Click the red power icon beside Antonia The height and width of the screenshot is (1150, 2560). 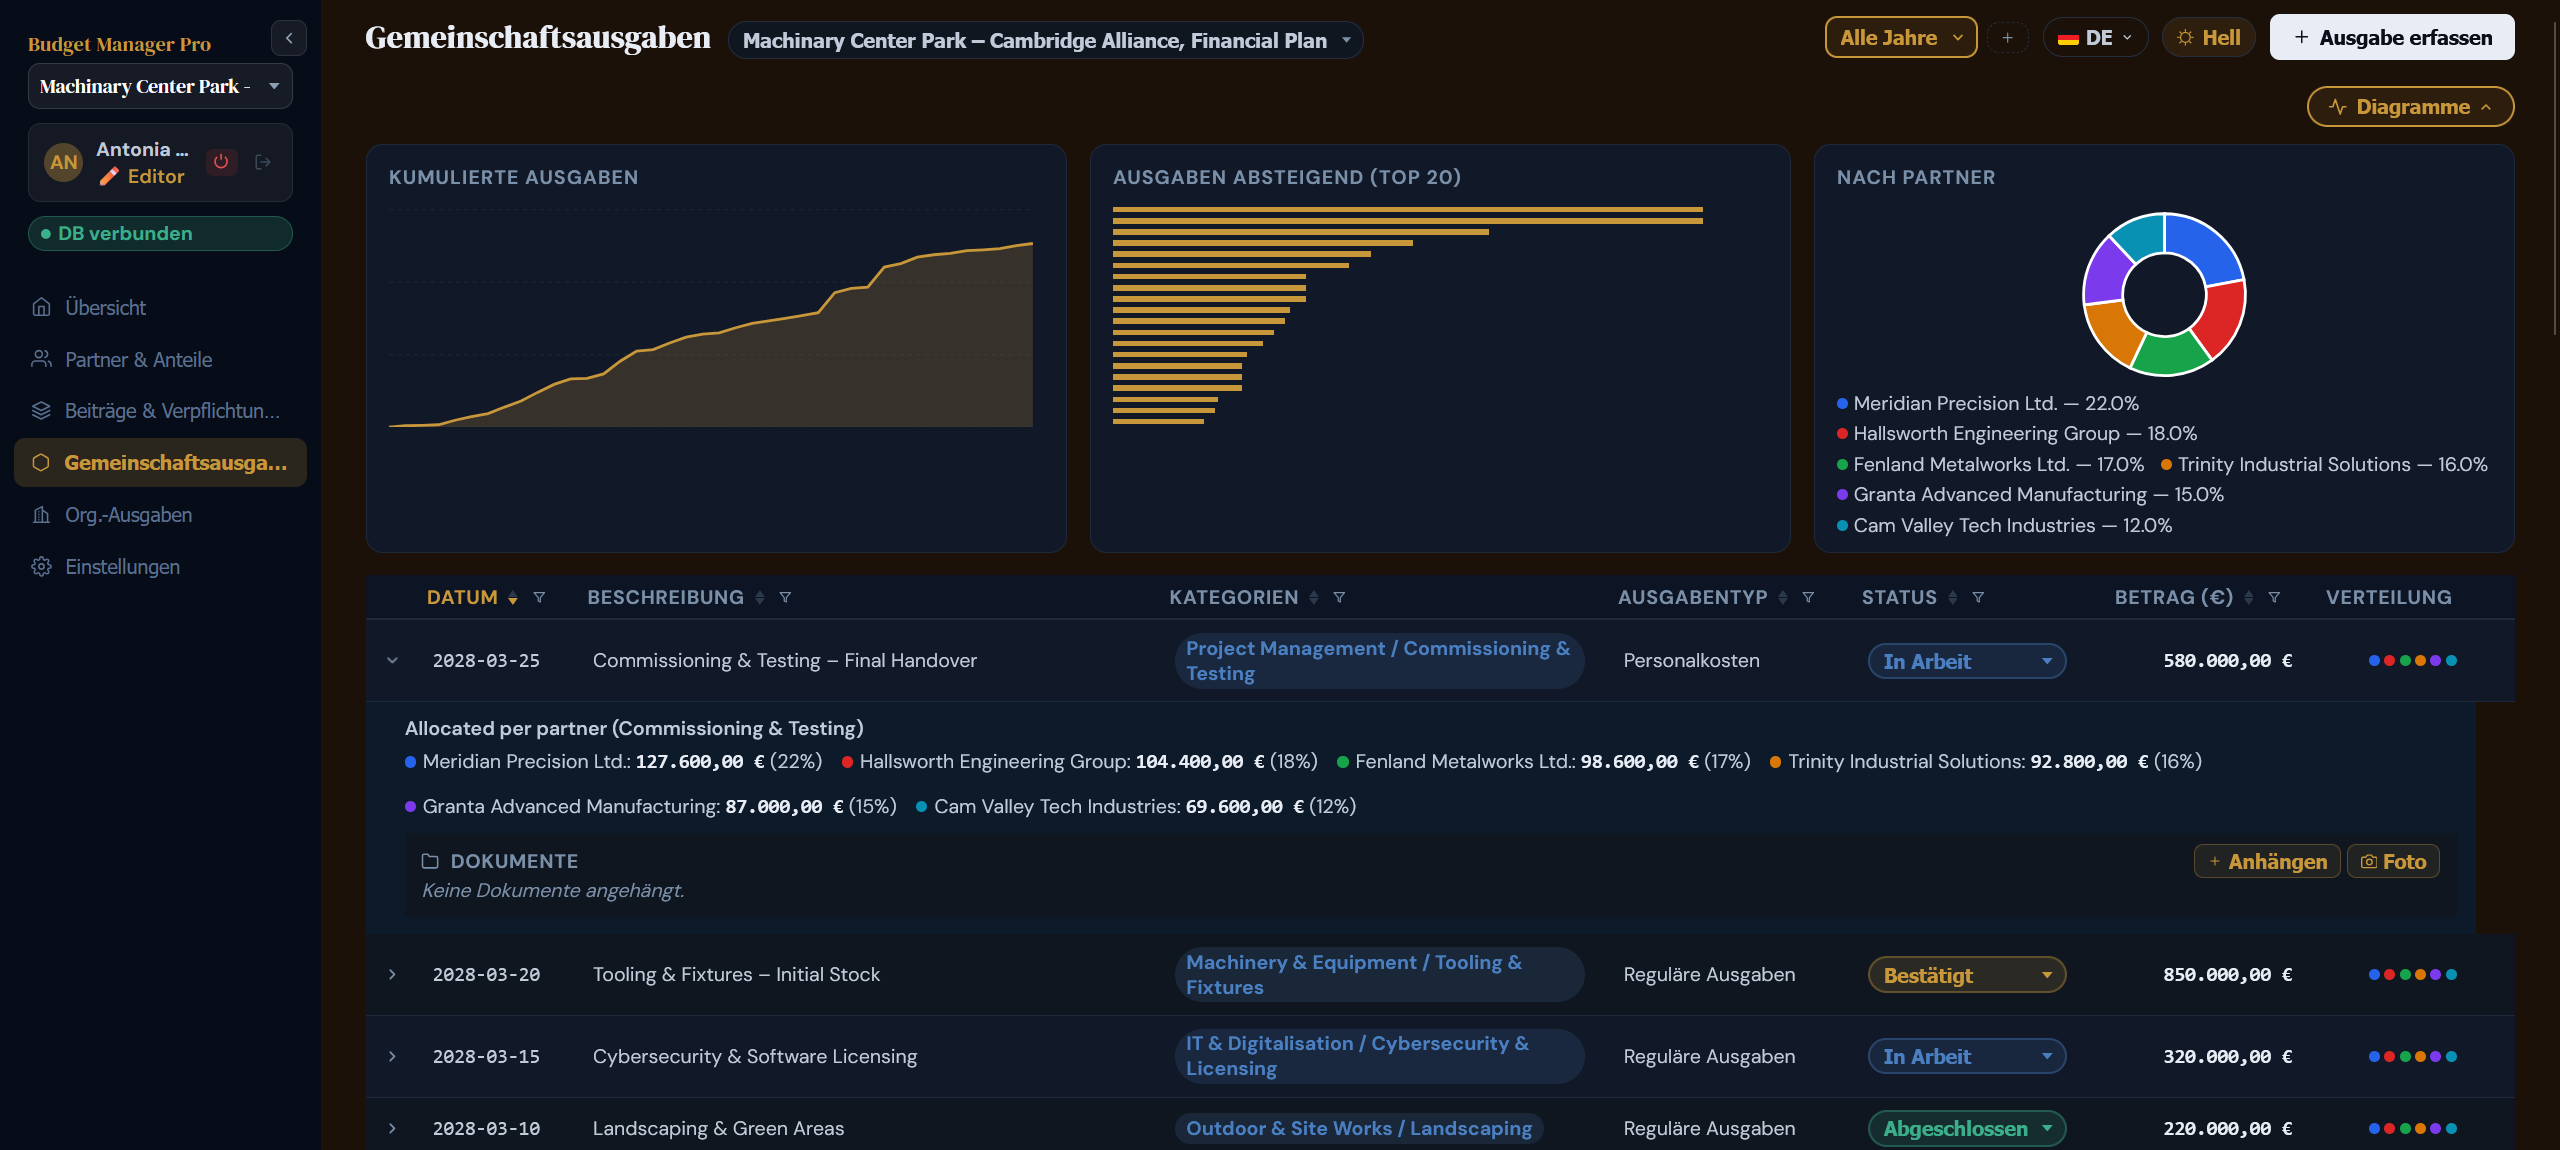pos(221,162)
